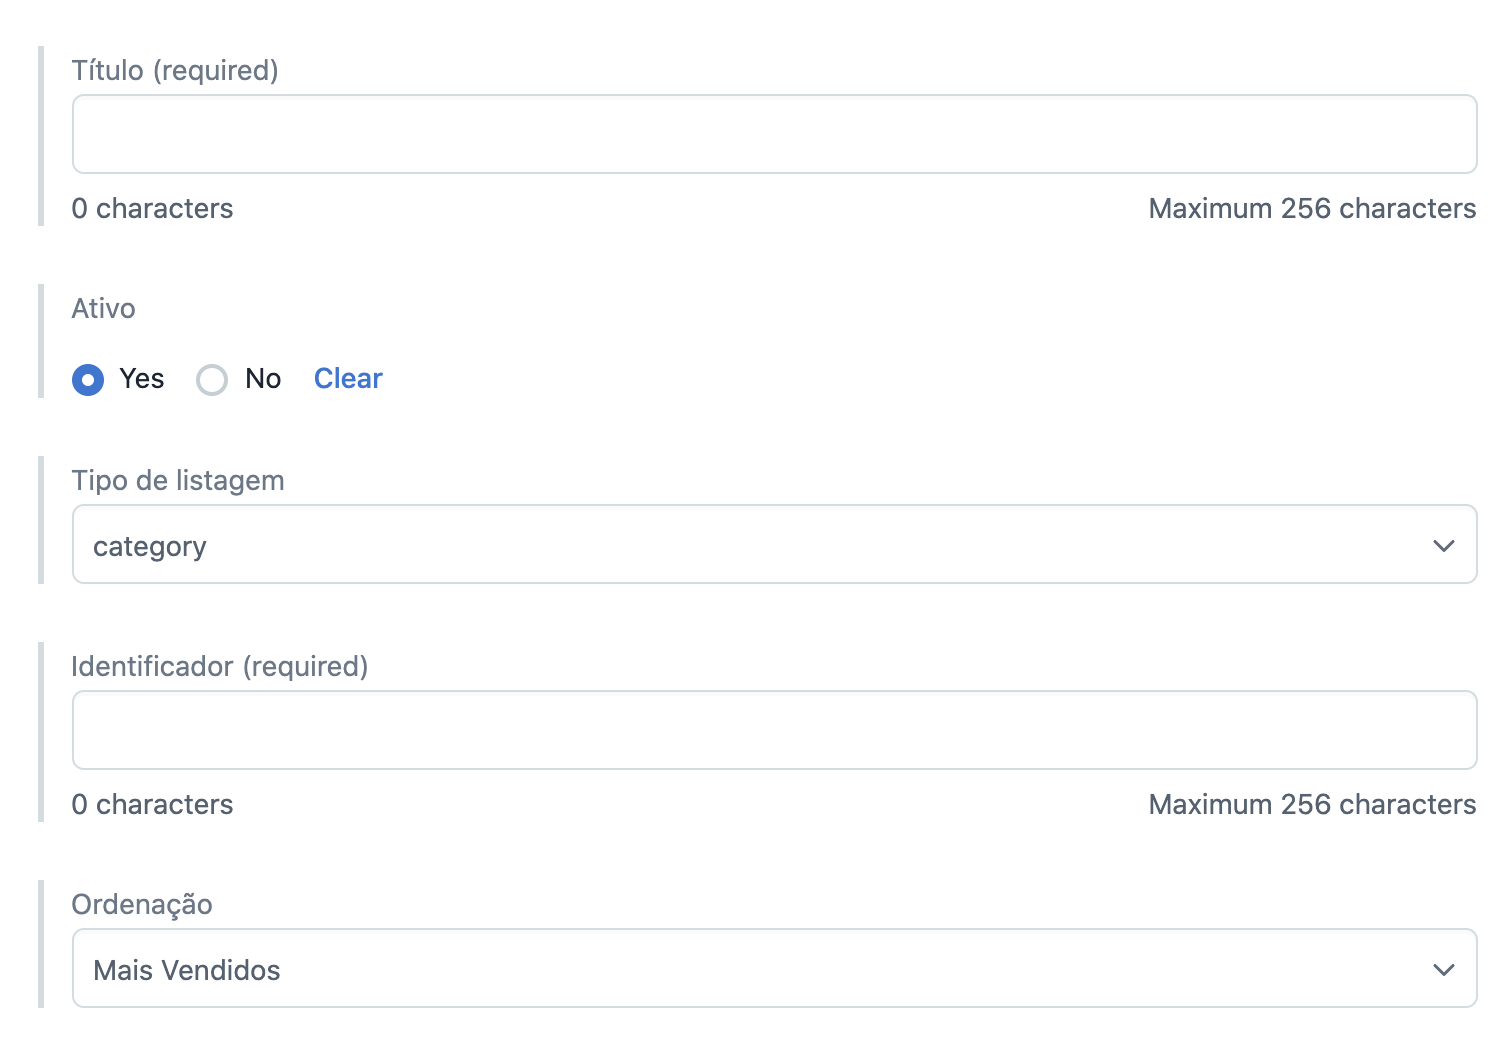Click the "0 characters" counter below Título
1512x1046 pixels.
(x=152, y=209)
